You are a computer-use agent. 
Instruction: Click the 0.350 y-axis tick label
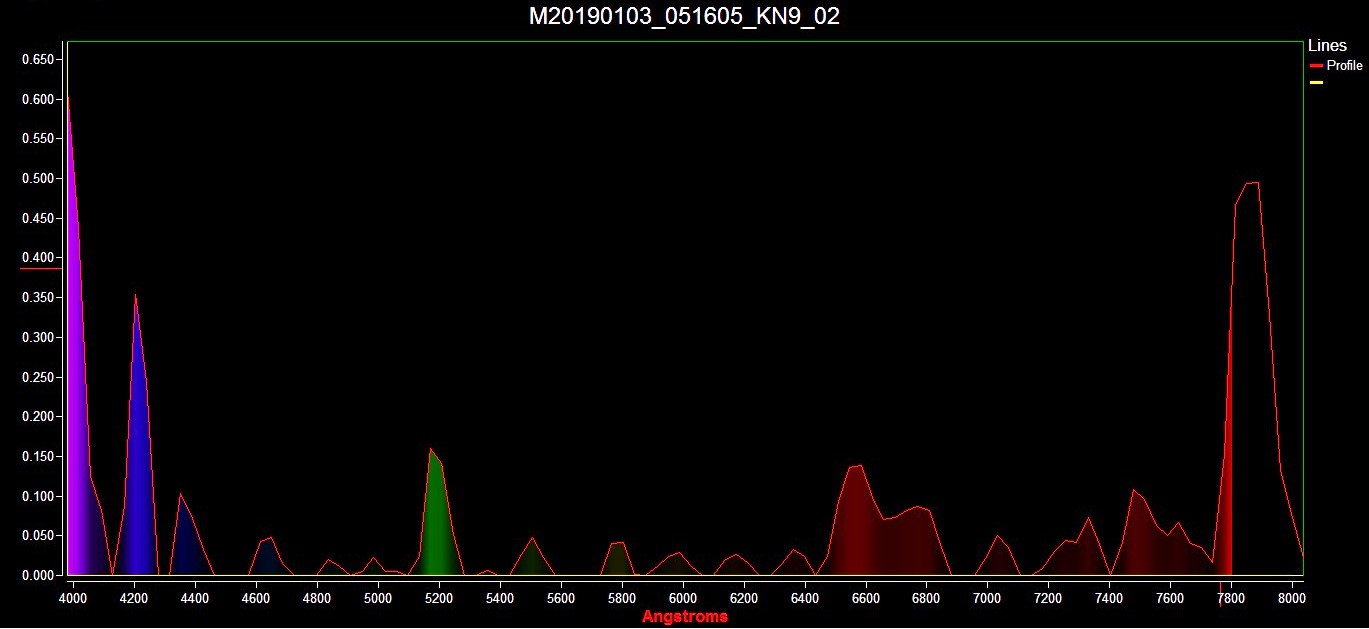point(38,298)
